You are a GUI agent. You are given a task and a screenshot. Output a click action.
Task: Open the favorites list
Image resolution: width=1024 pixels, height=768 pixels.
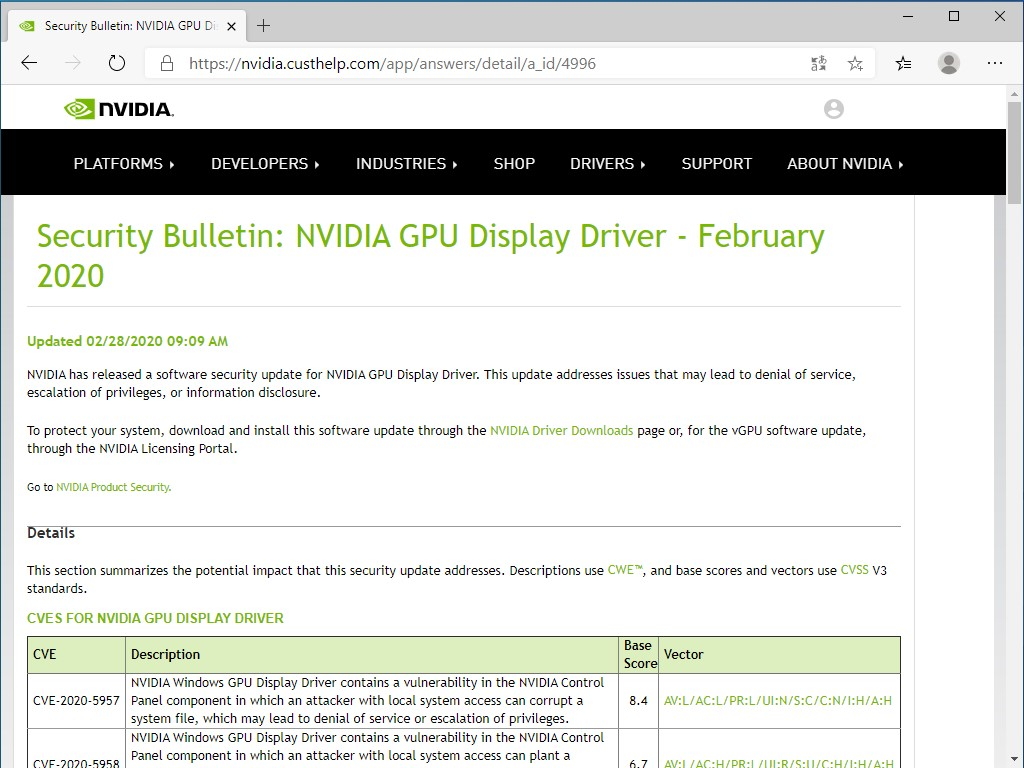pyautogui.click(x=904, y=63)
